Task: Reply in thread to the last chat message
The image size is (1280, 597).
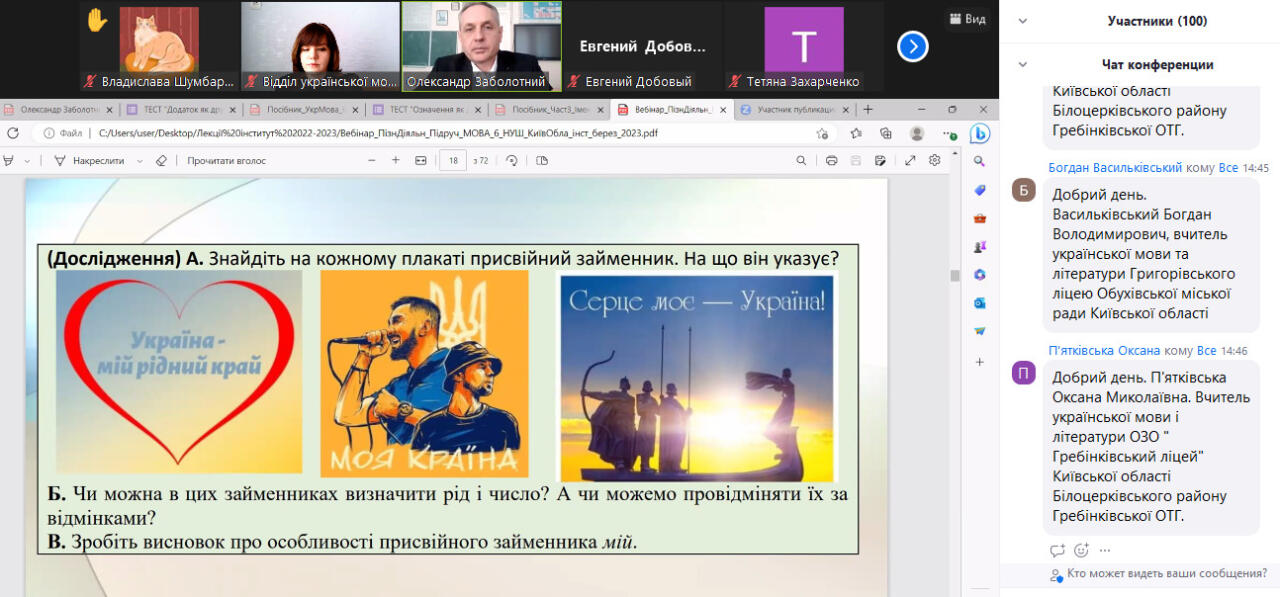Action: tap(1057, 550)
